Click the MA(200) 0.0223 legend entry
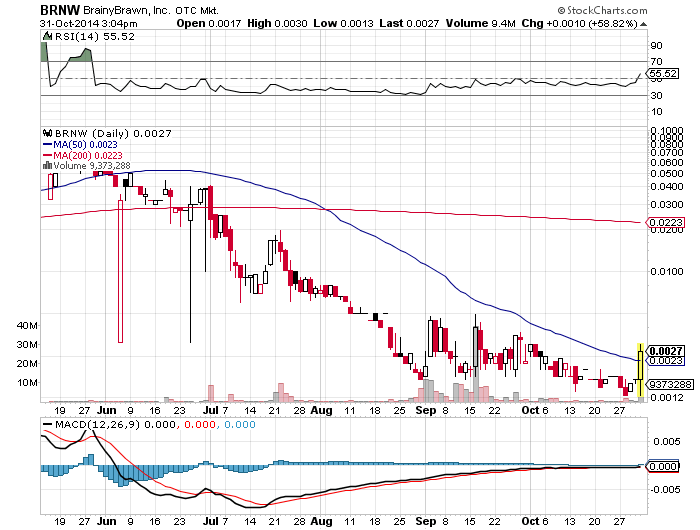700x530 pixels. (83, 155)
